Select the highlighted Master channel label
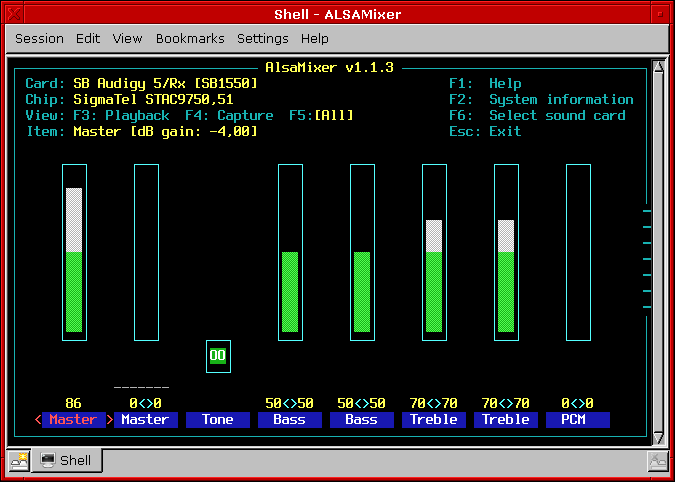This screenshot has width=675, height=482. tap(73, 420)
